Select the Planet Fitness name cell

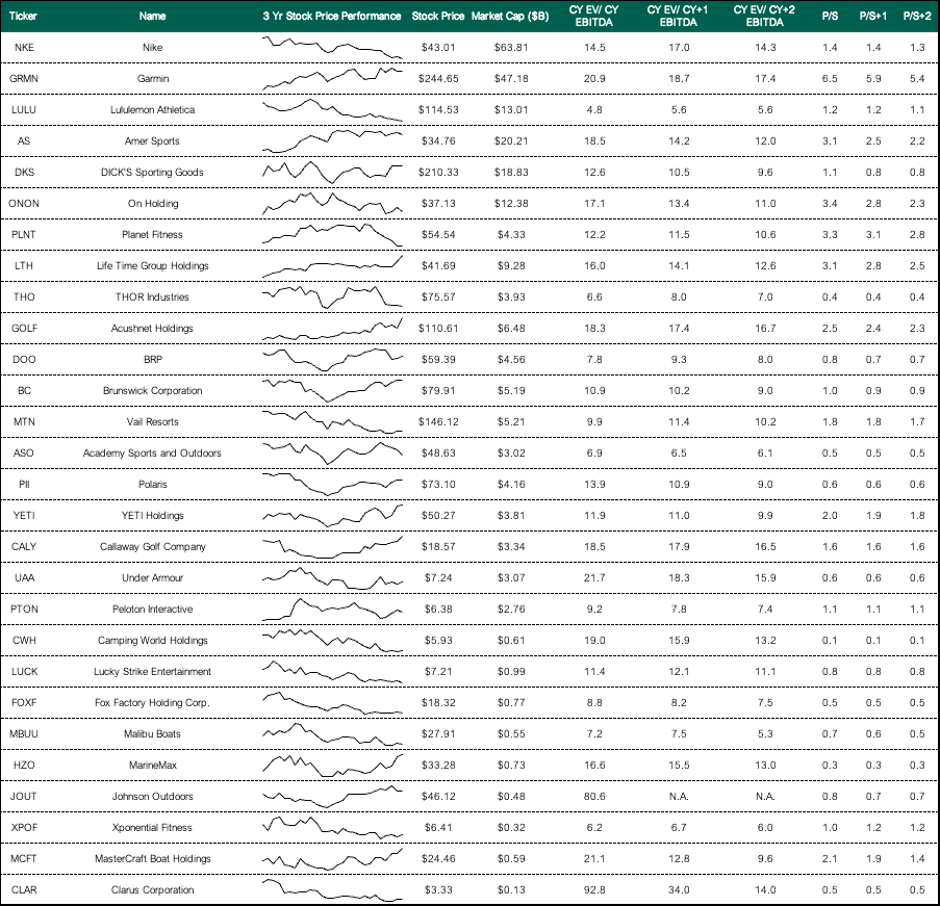click(x=152, y=234)
